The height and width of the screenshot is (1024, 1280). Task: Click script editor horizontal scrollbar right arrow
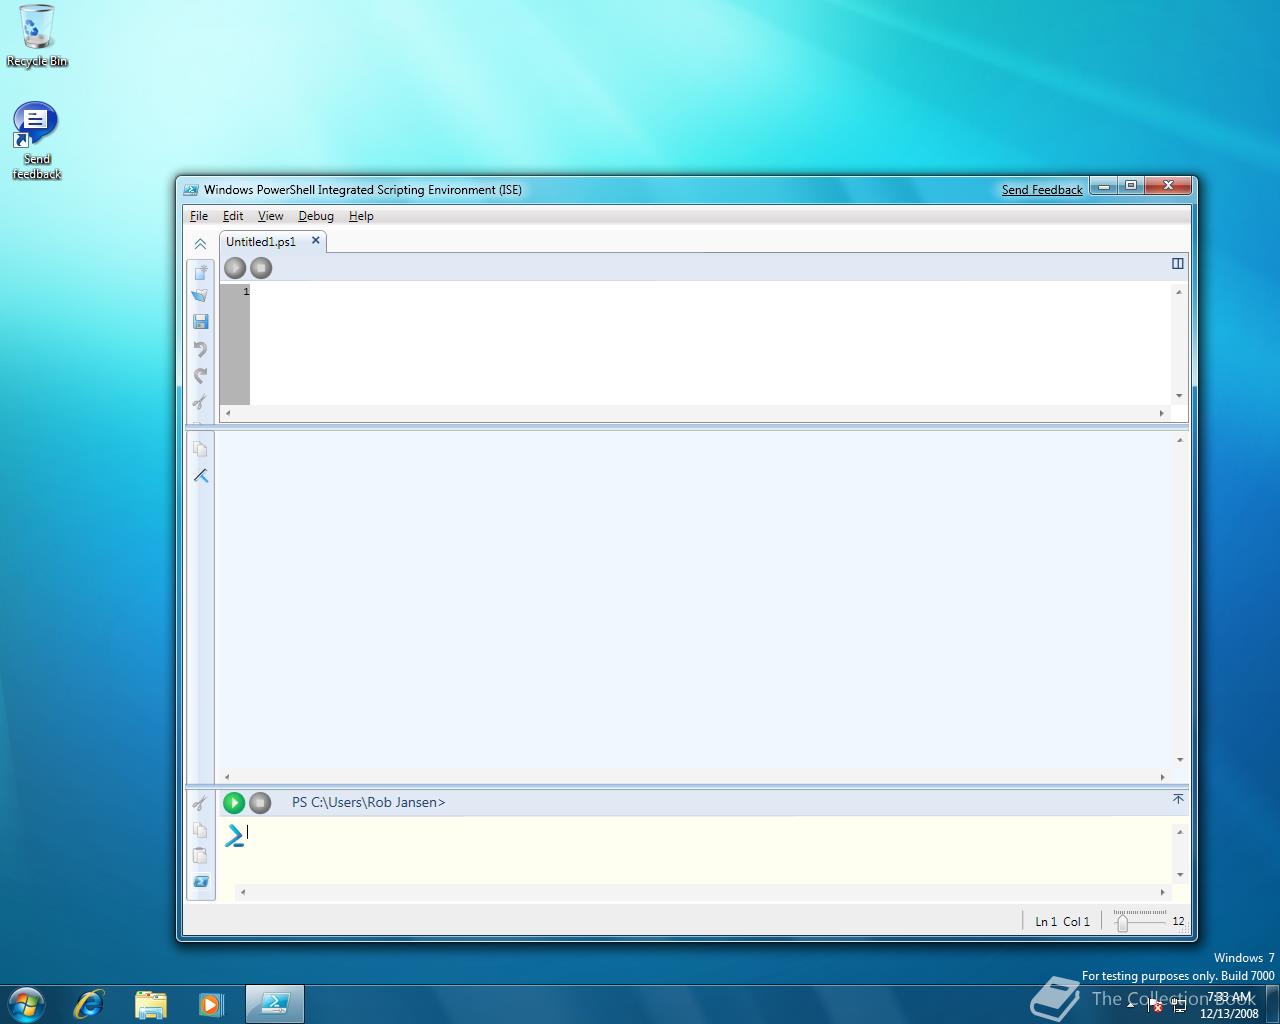[x=1162, y=413]
